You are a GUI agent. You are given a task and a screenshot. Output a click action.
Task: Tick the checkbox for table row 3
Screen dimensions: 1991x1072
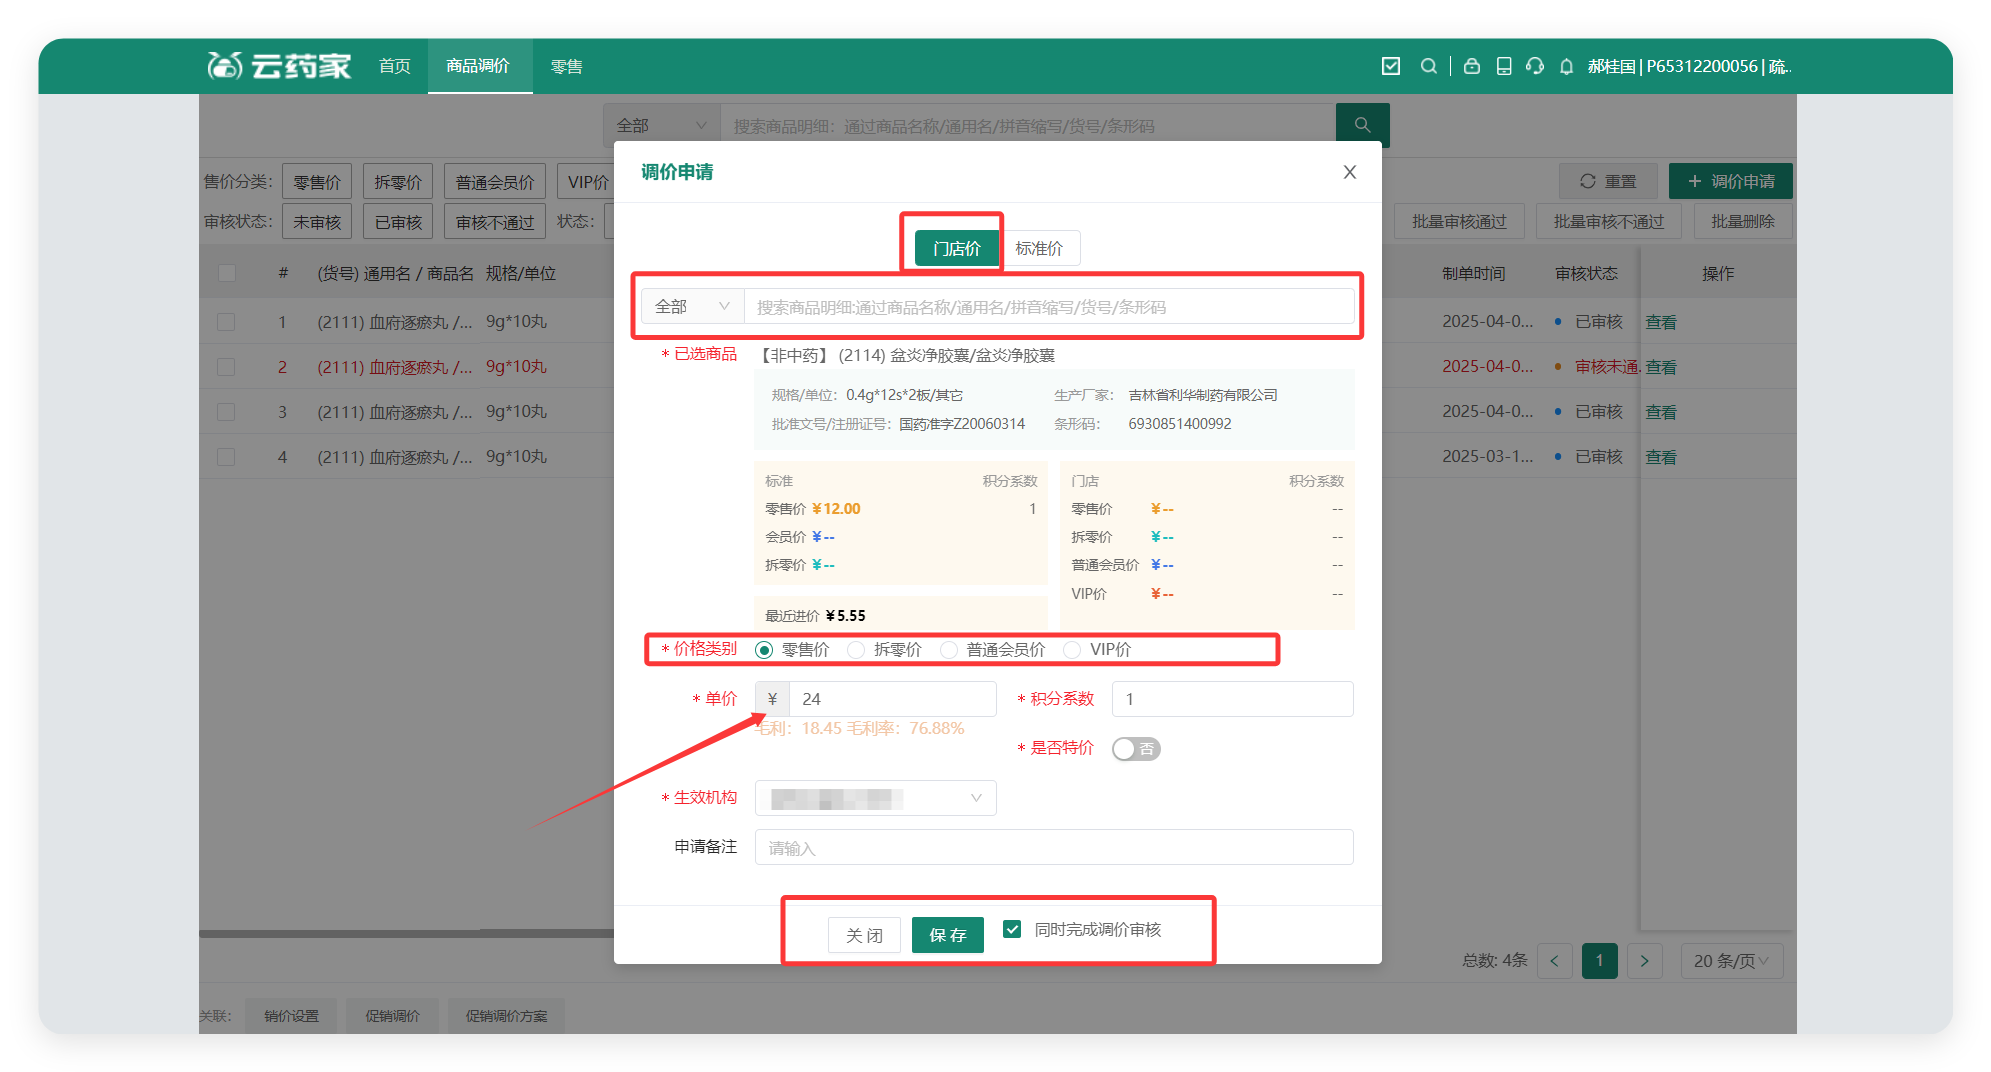click(227, 412)
